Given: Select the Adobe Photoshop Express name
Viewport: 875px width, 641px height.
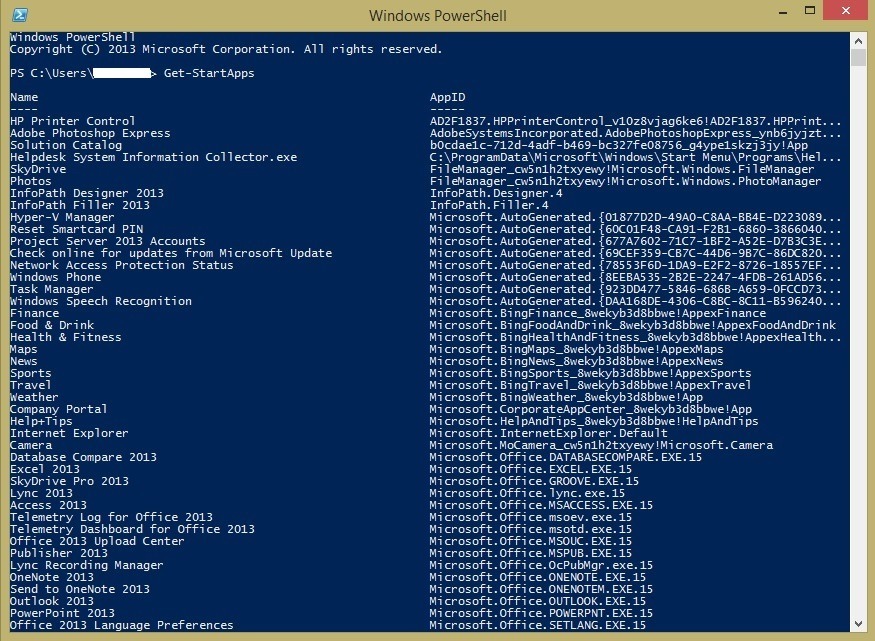Looking at the screenshot, I should click(x=90, y=133).
